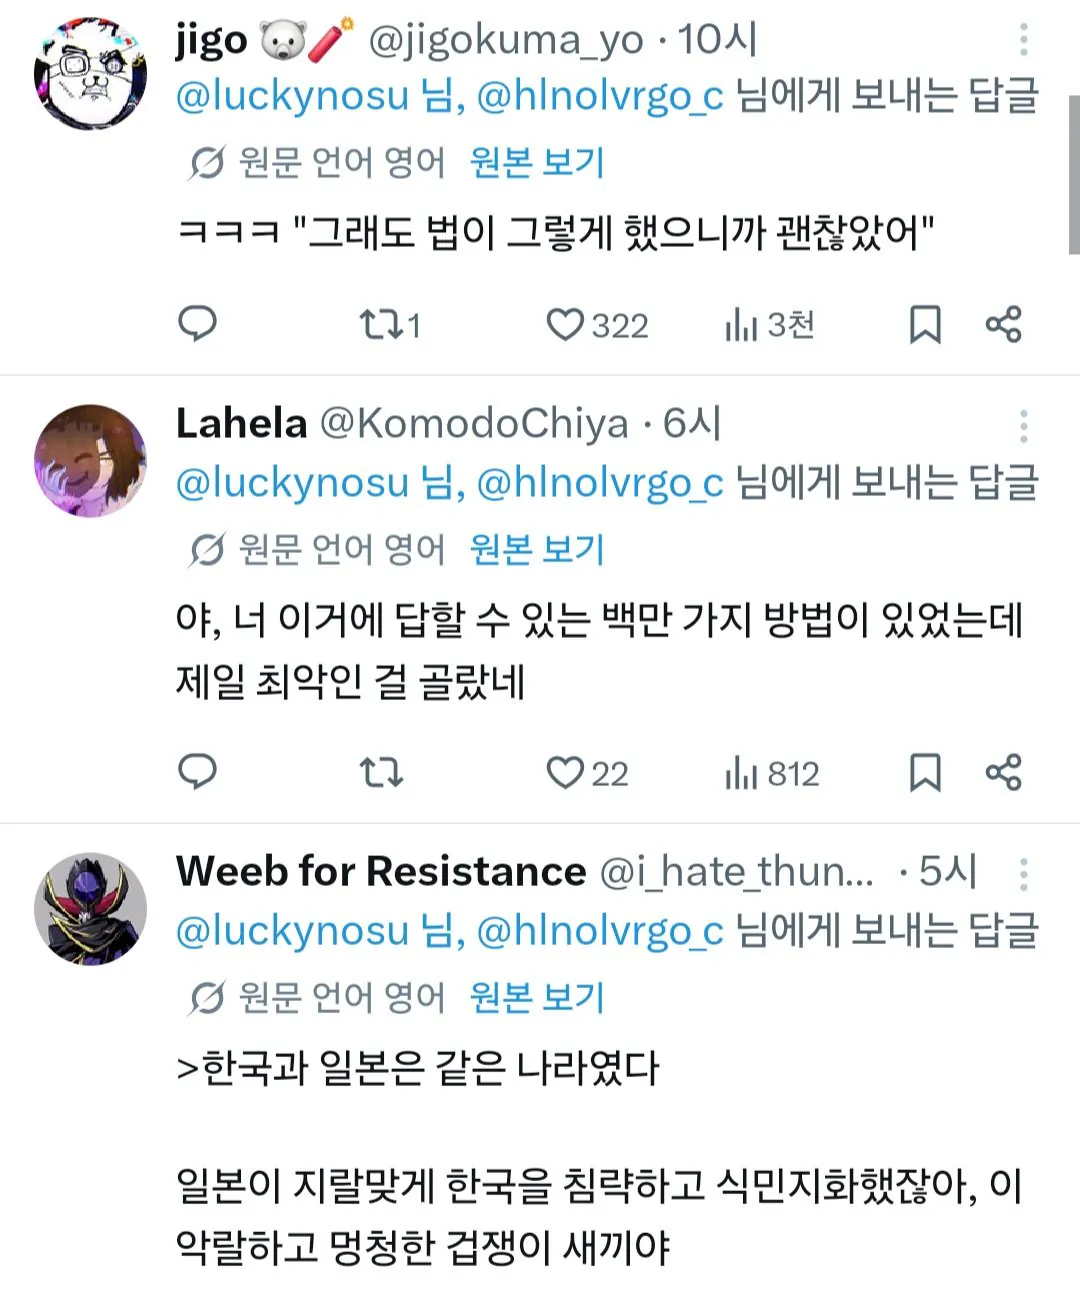The height and width of the screenshot is (1300, 1080).
Task: Open more options for Weeb for Resistance tweet
Action: [x=1023, y=874]
